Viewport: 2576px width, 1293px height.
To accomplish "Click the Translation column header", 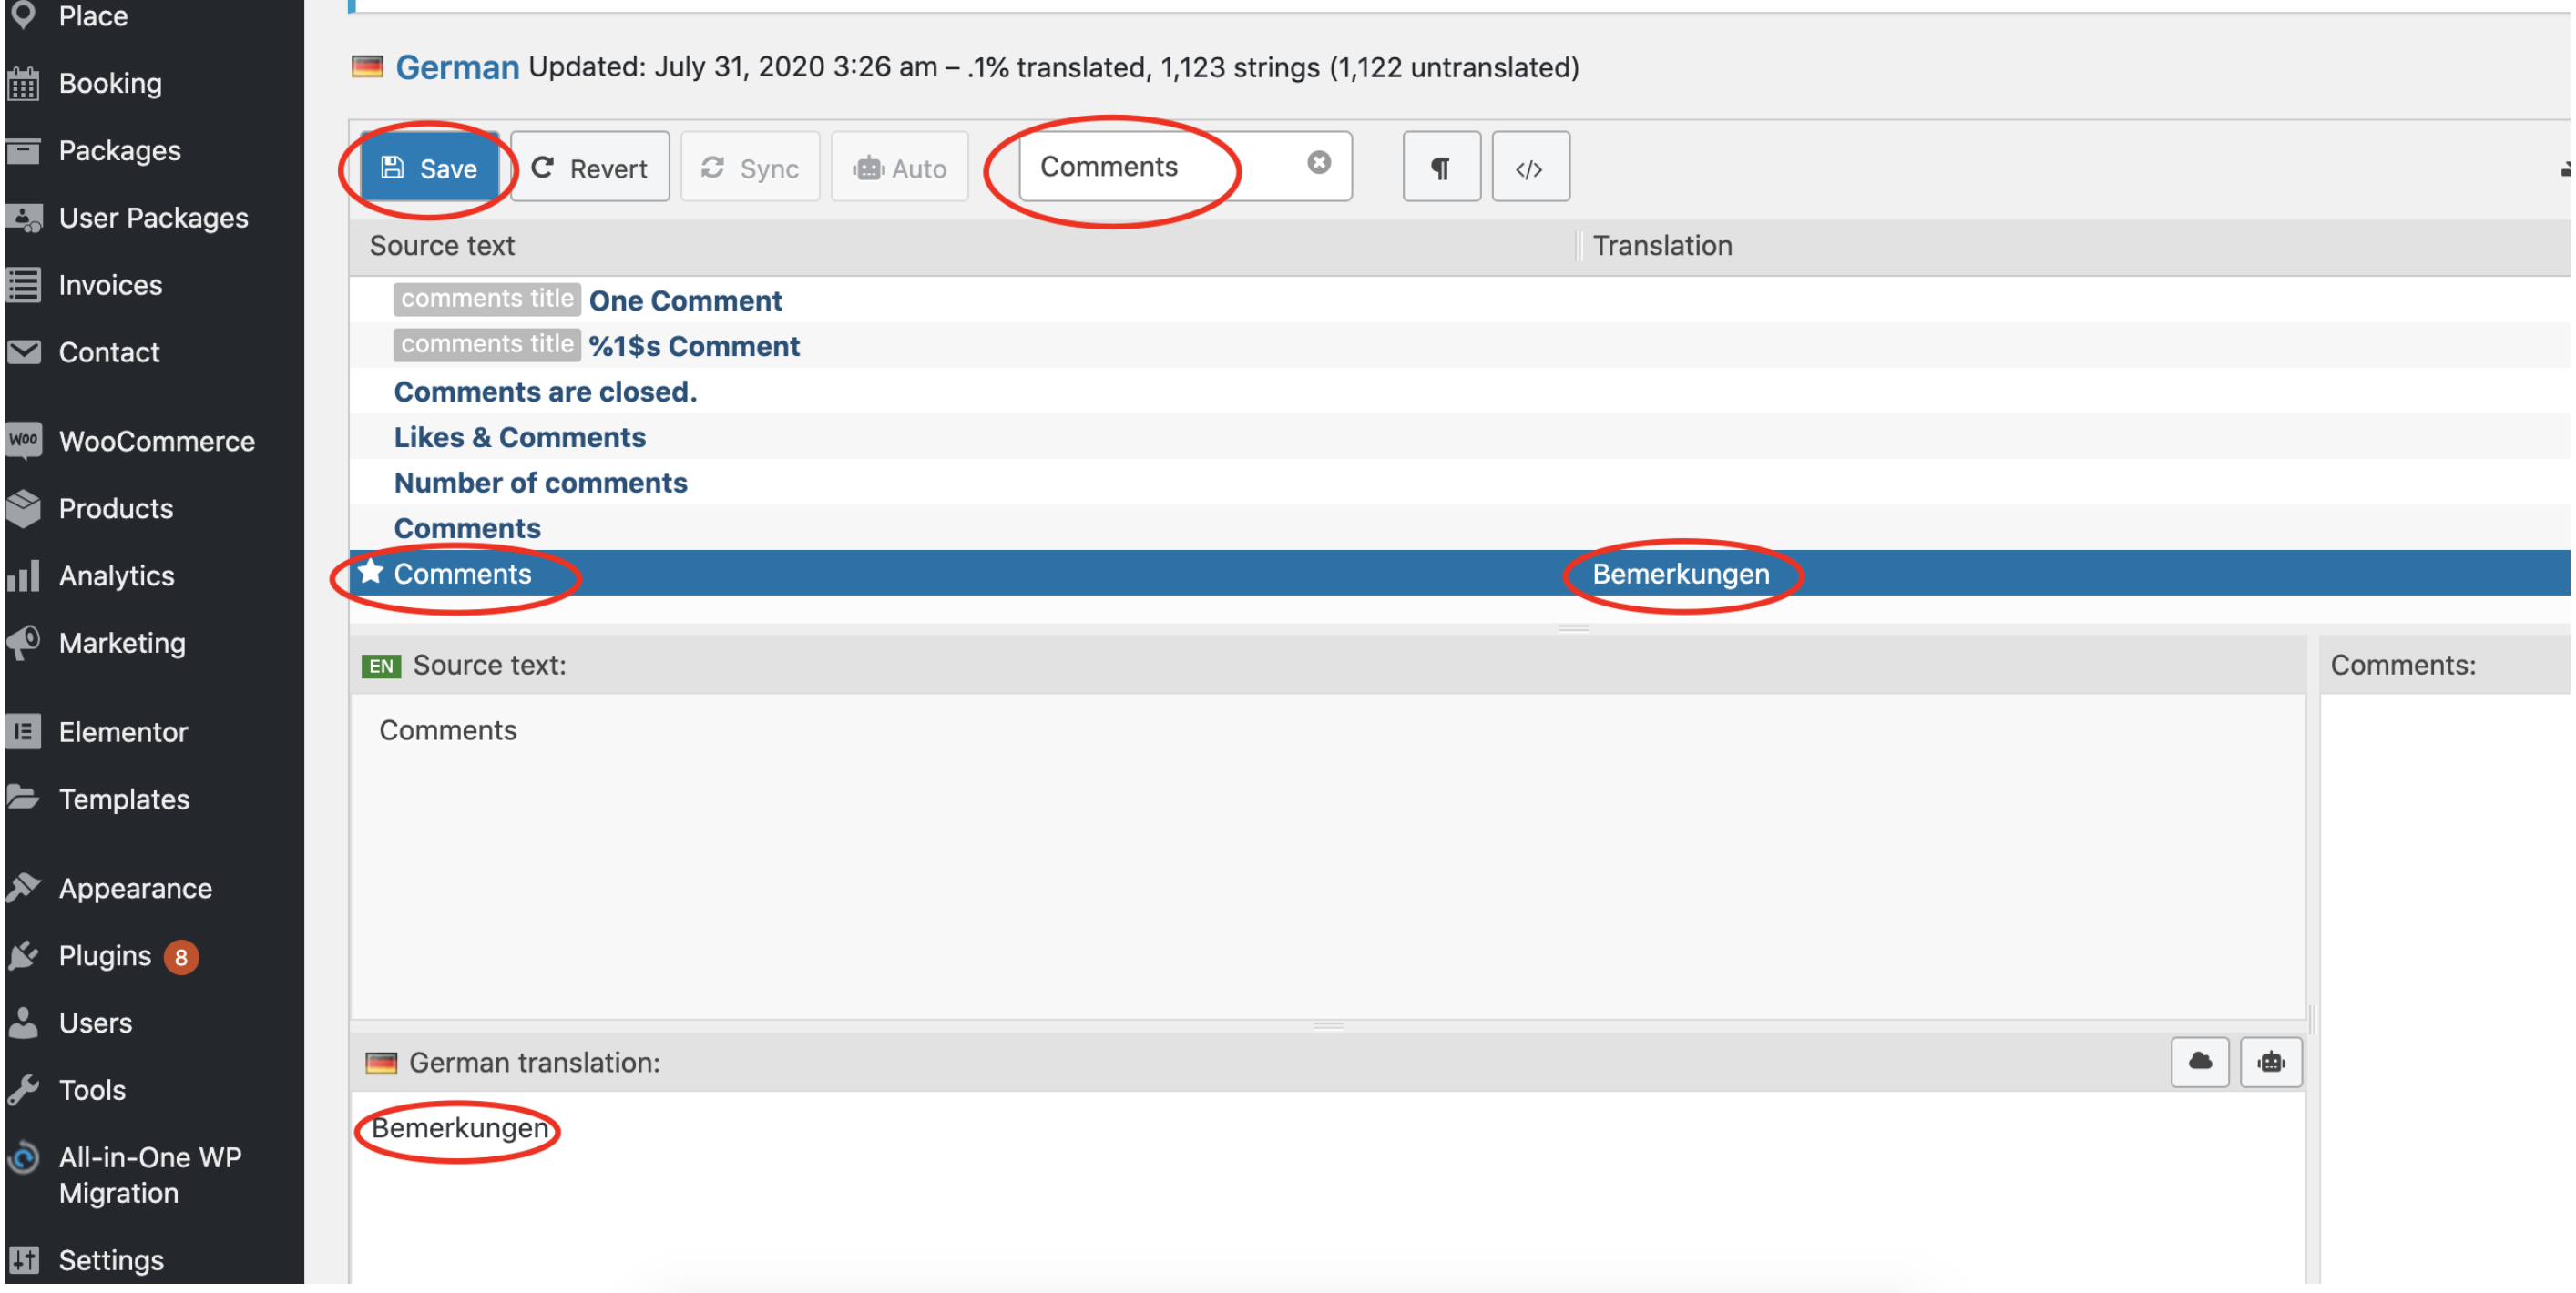I will pyautogui.click(x=1662, y=246).
